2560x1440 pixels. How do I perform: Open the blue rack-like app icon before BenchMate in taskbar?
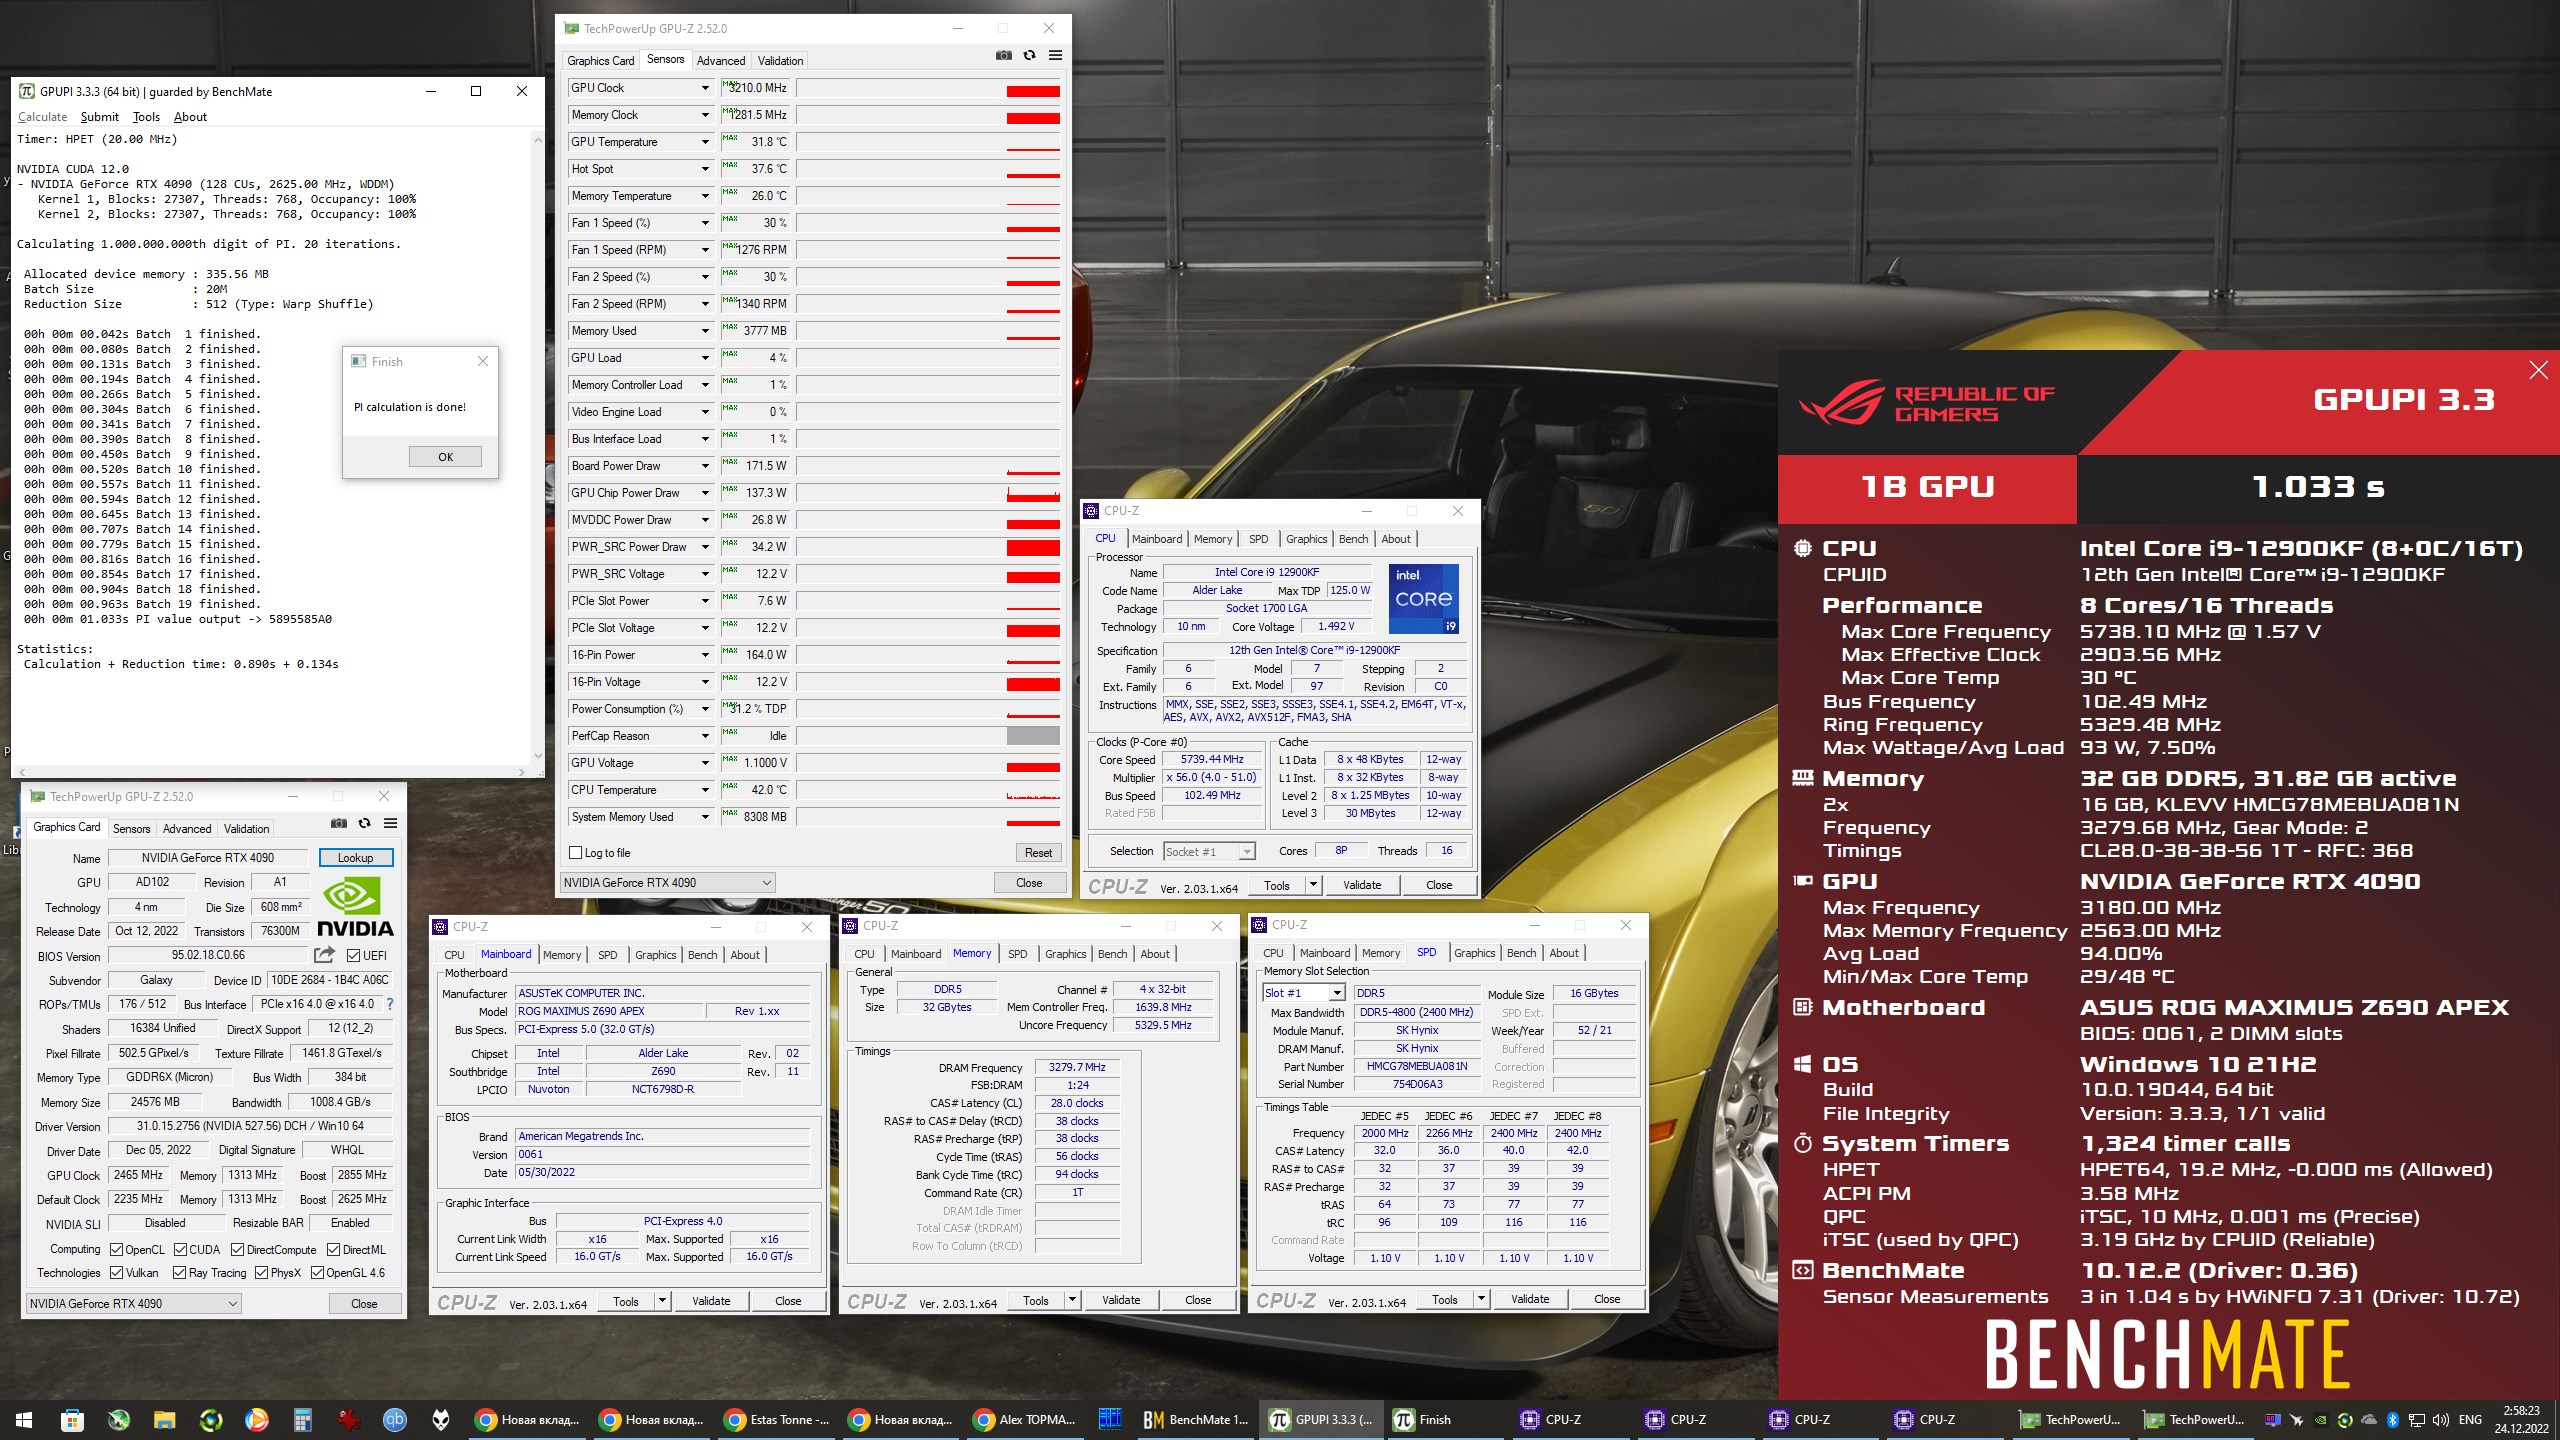(1110, 1420)
